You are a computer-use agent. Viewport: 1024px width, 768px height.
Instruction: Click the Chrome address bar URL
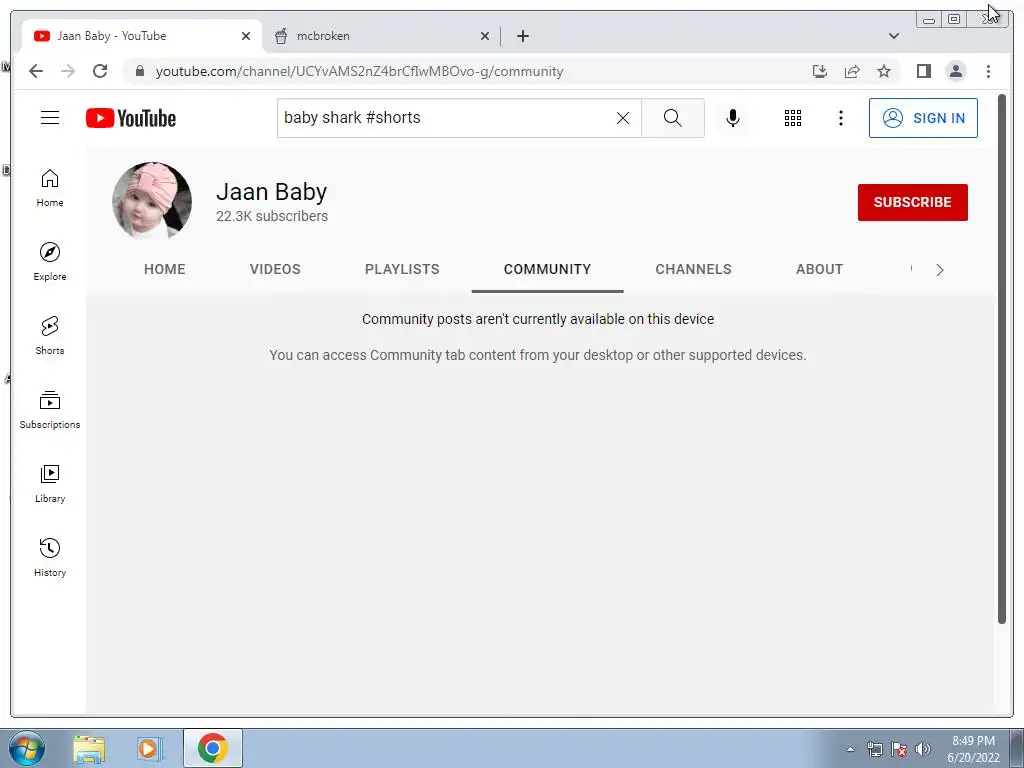pyautogui.click(x=359, y=71)
